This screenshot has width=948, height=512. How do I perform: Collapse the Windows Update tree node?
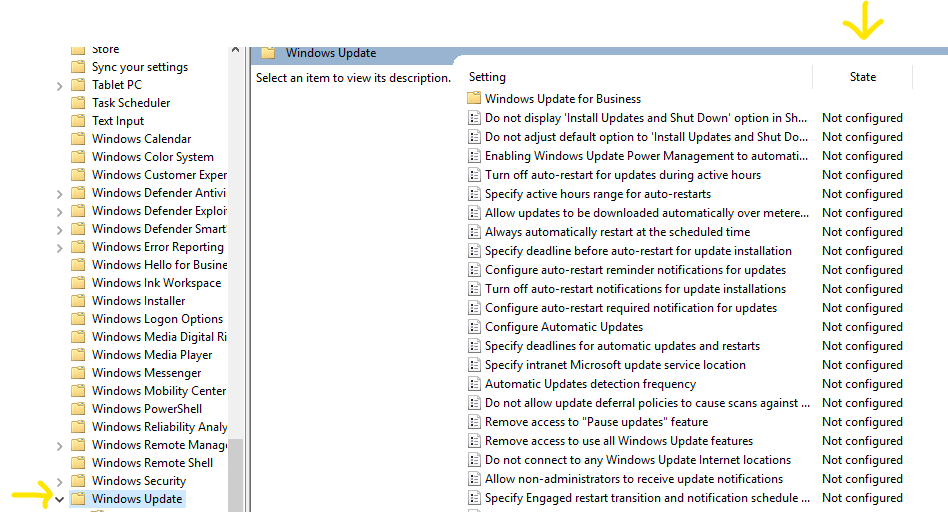pyautogui.click(x=59, y=499)
